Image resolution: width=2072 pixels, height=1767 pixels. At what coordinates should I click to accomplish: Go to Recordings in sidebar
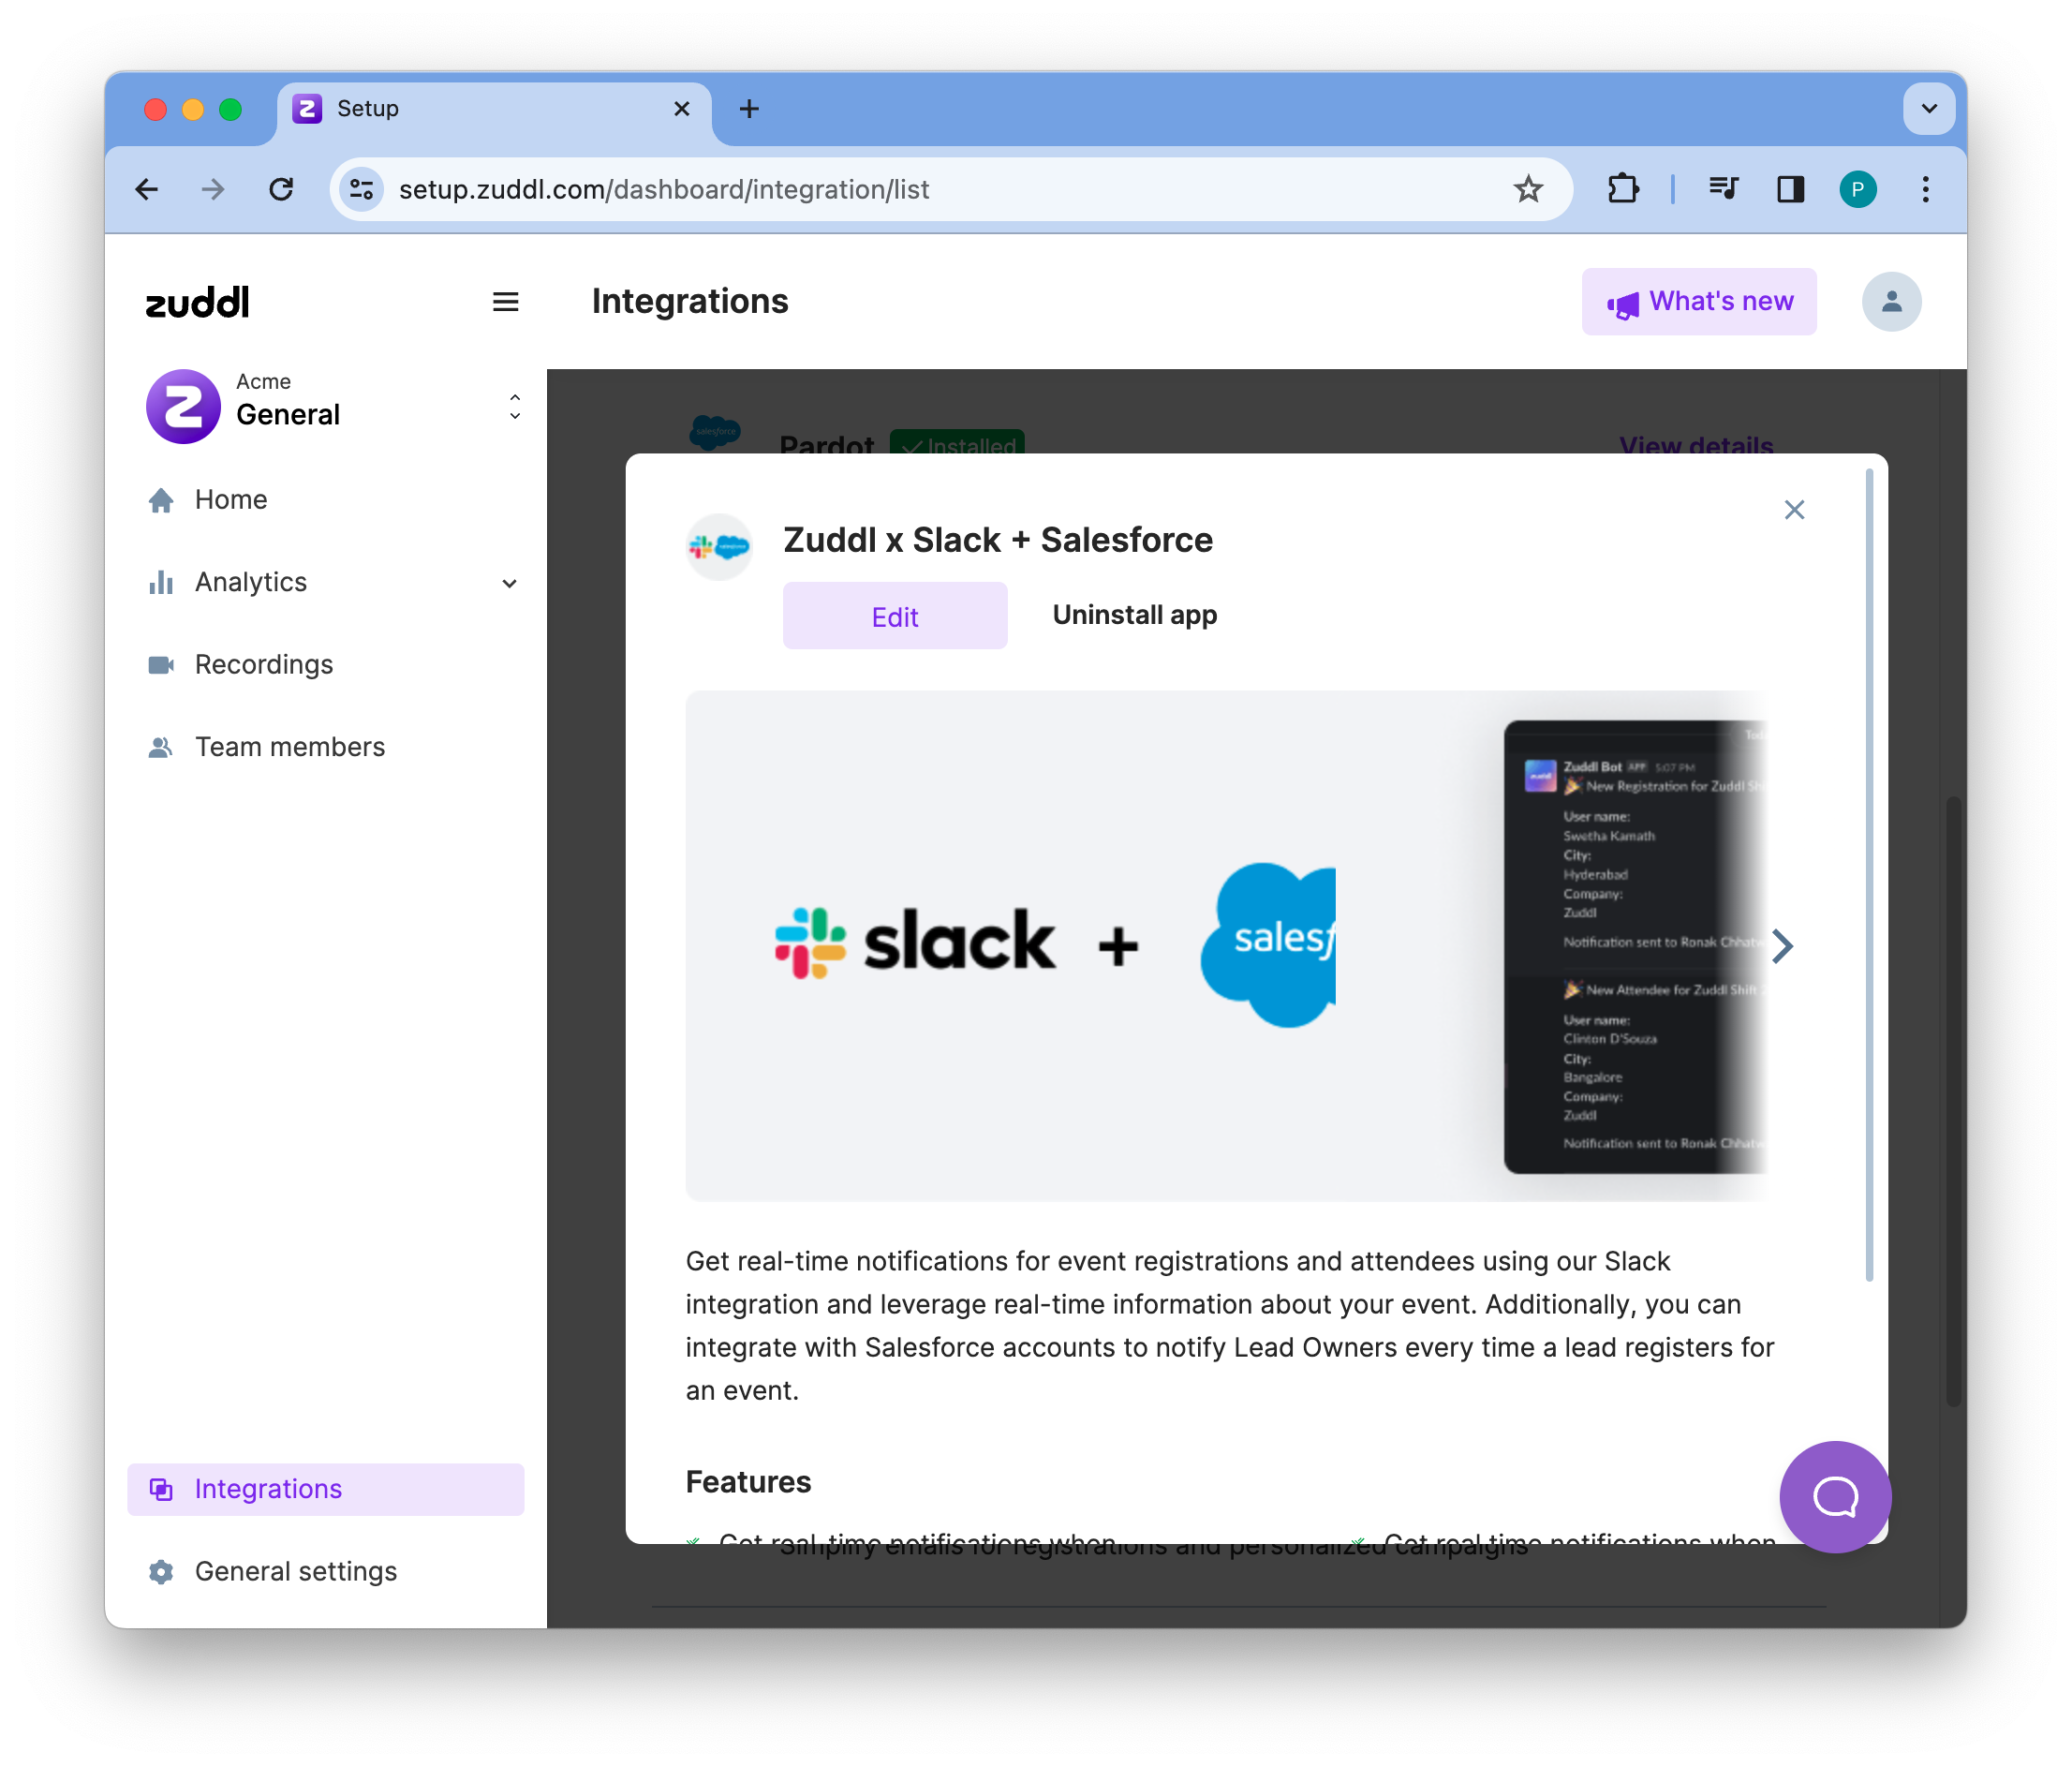pyautogui.click(x=263, y=665)
